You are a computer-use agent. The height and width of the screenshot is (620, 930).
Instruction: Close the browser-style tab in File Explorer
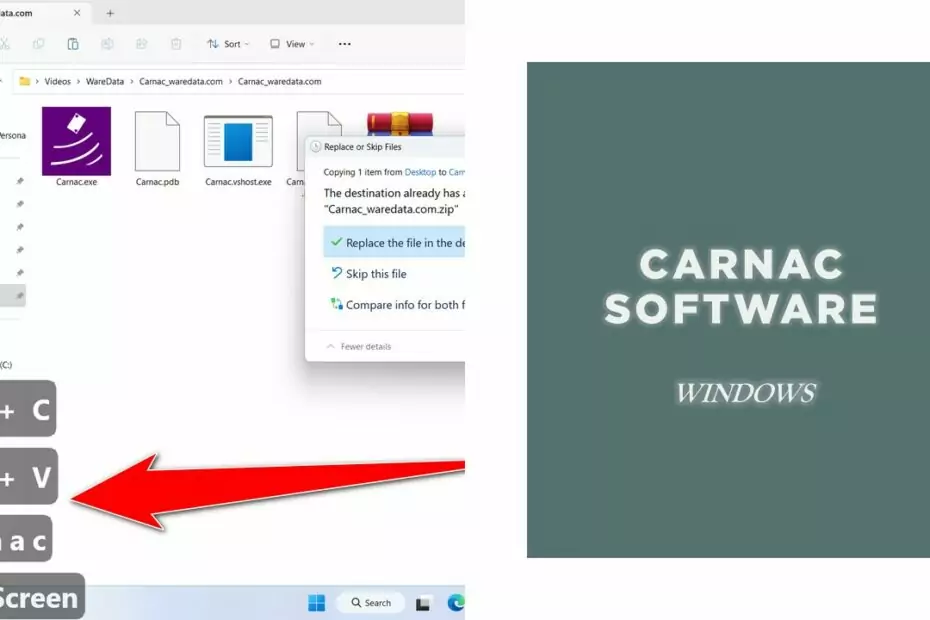tap(77, 12)
